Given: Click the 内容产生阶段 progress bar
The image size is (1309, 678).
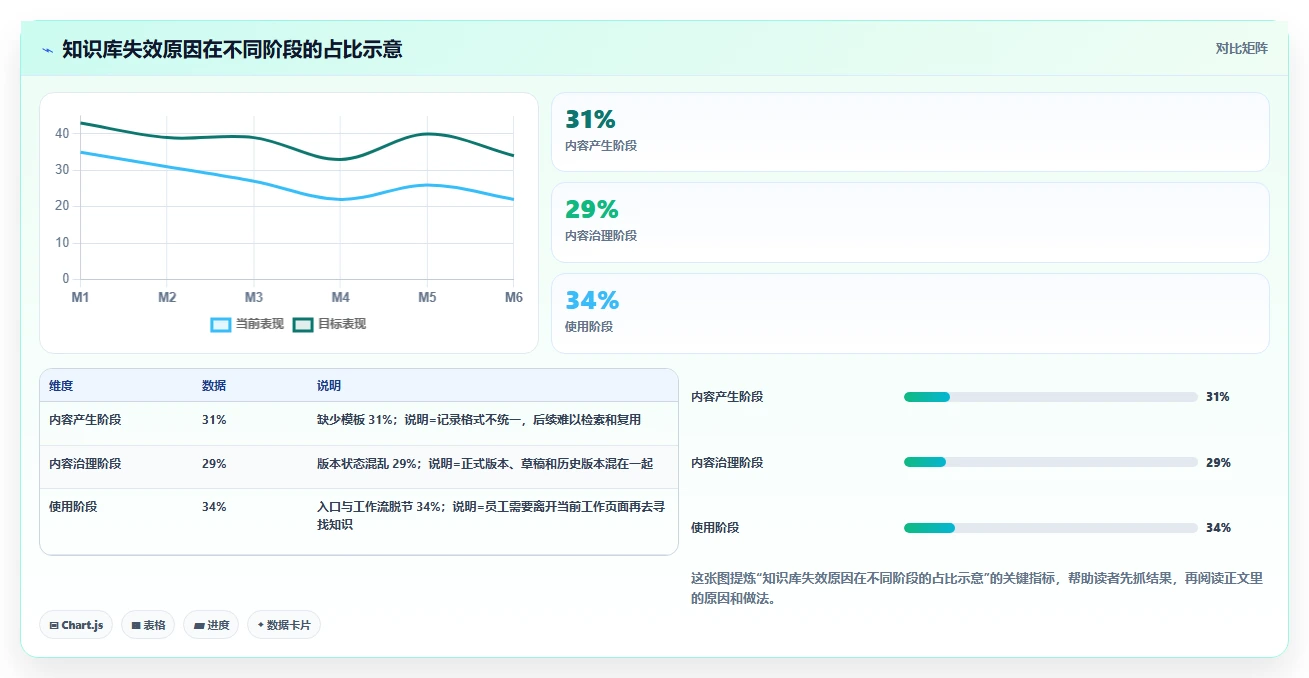Looking at the screenshot, I should tap(1050, 397).
